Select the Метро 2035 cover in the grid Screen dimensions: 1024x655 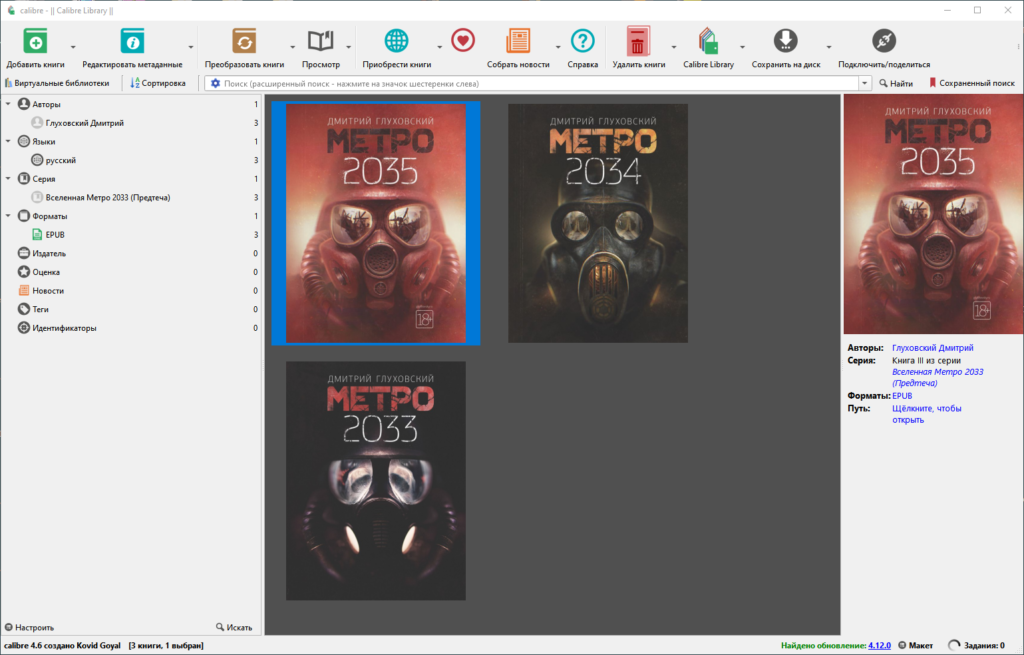[376, 223]
